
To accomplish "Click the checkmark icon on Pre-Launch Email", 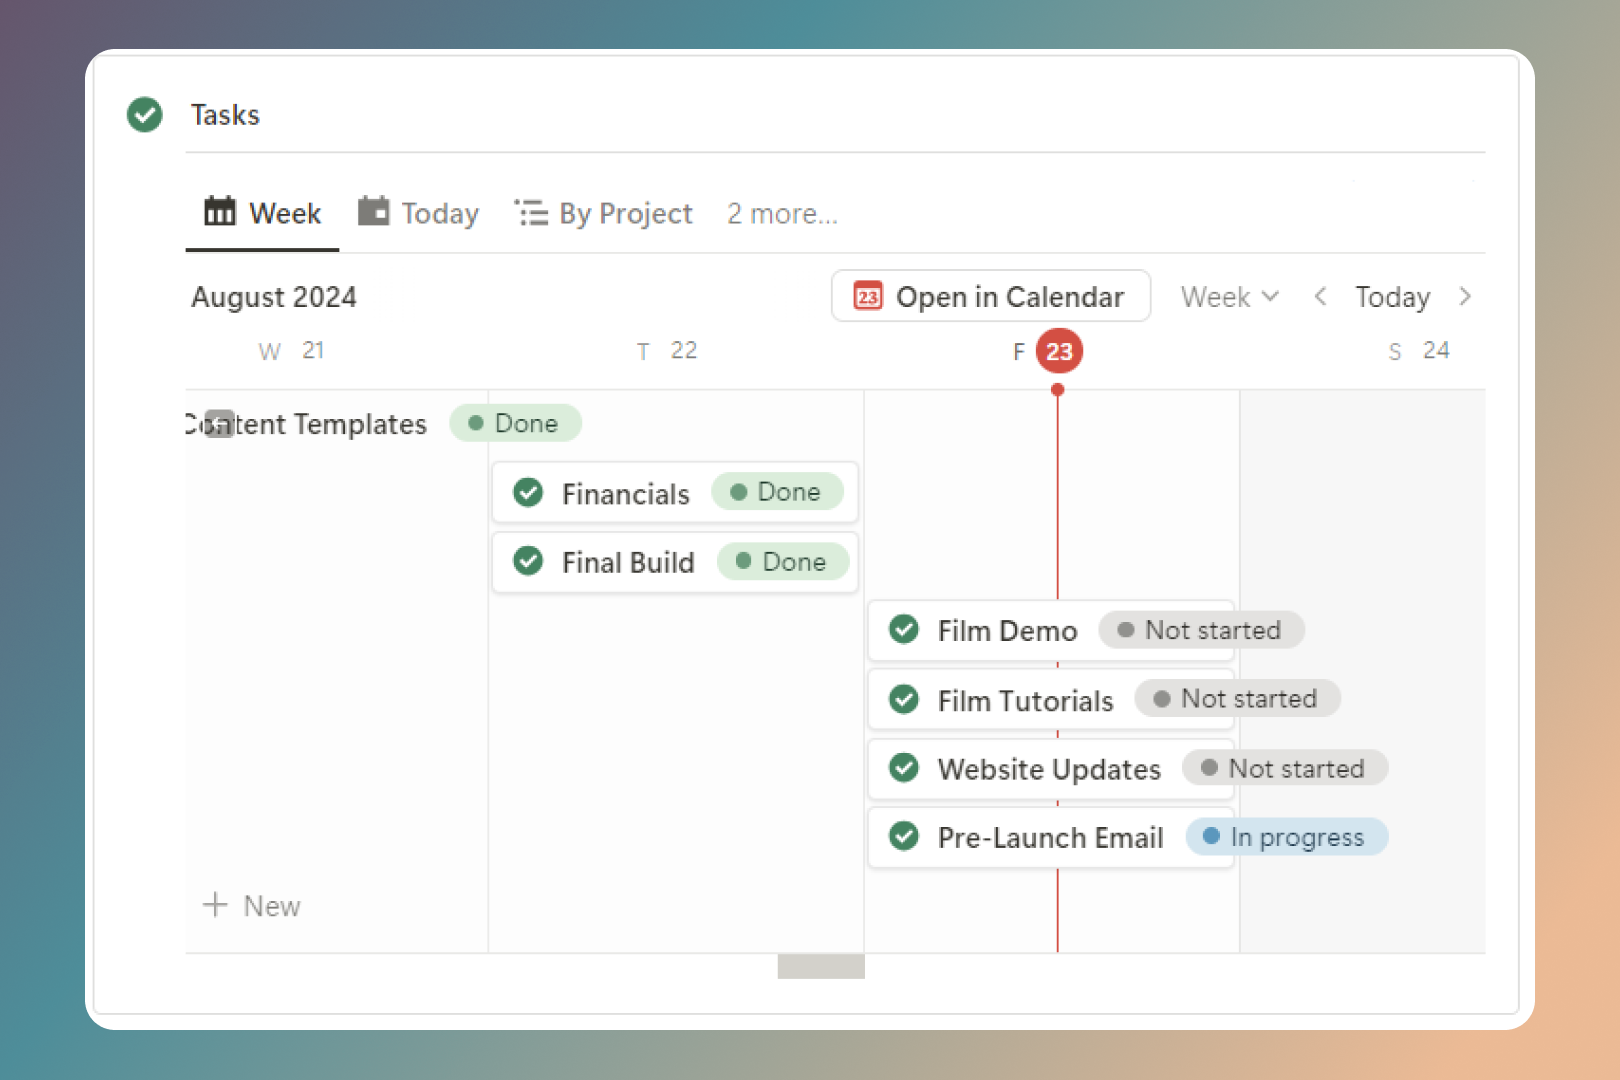I will click(903, 837).
